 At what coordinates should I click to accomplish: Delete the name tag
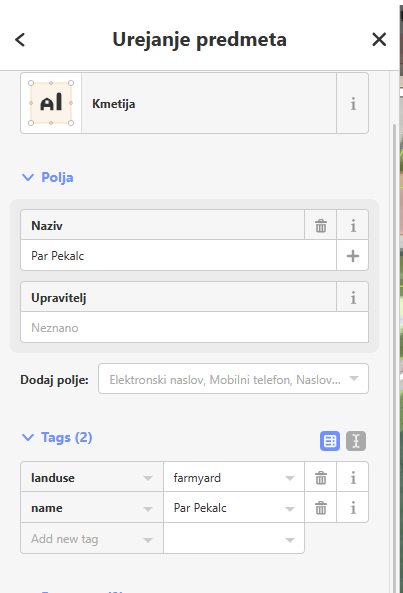coord(321,508)
